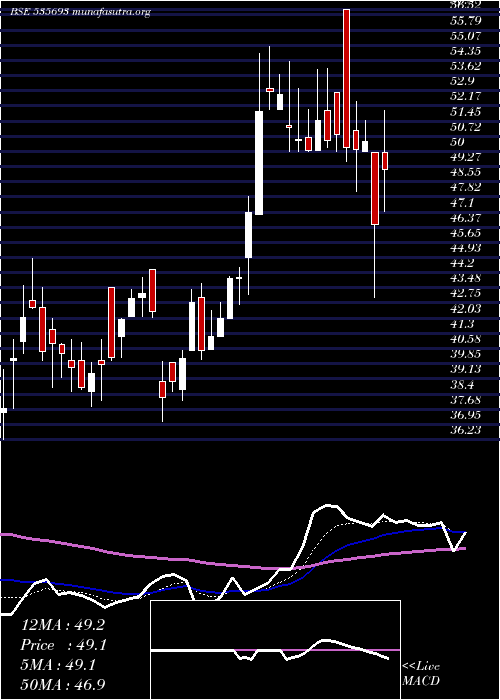The width and height of the screenshot is (500, 700).
Task: Choose the 39.85 price axis value
Action: pos(465,354)
